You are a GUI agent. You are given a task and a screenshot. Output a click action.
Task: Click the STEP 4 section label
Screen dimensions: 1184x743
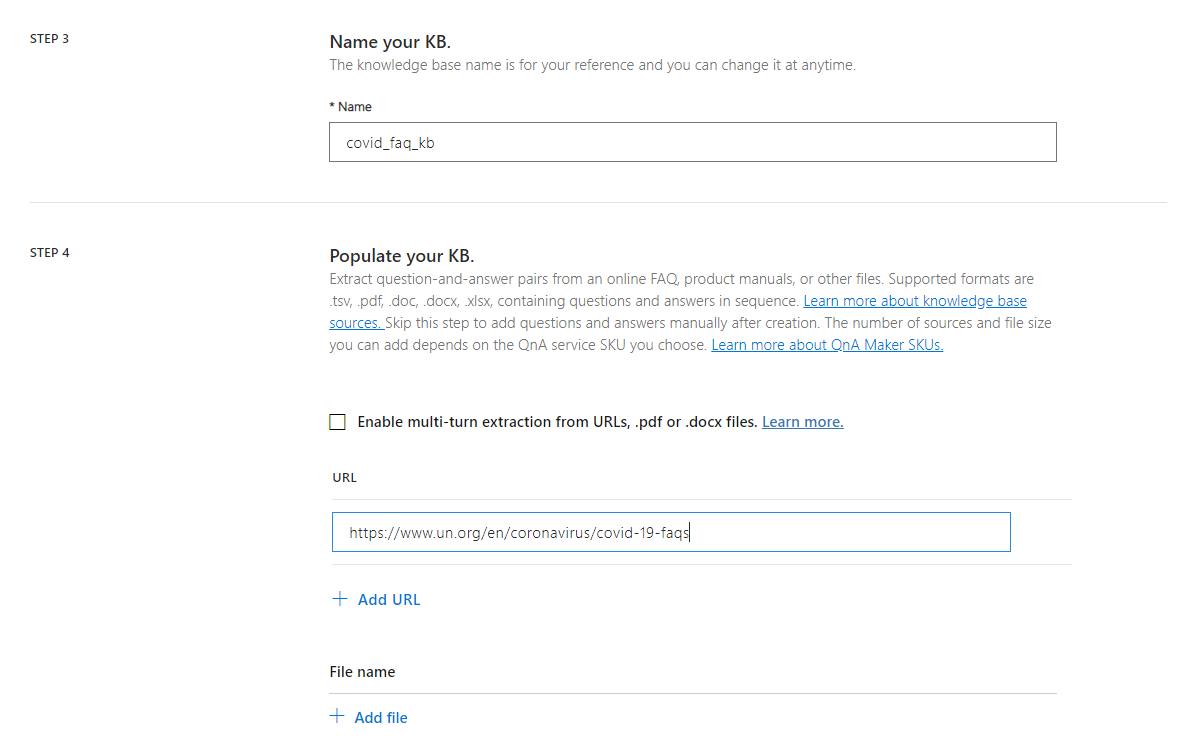[49, 252]
